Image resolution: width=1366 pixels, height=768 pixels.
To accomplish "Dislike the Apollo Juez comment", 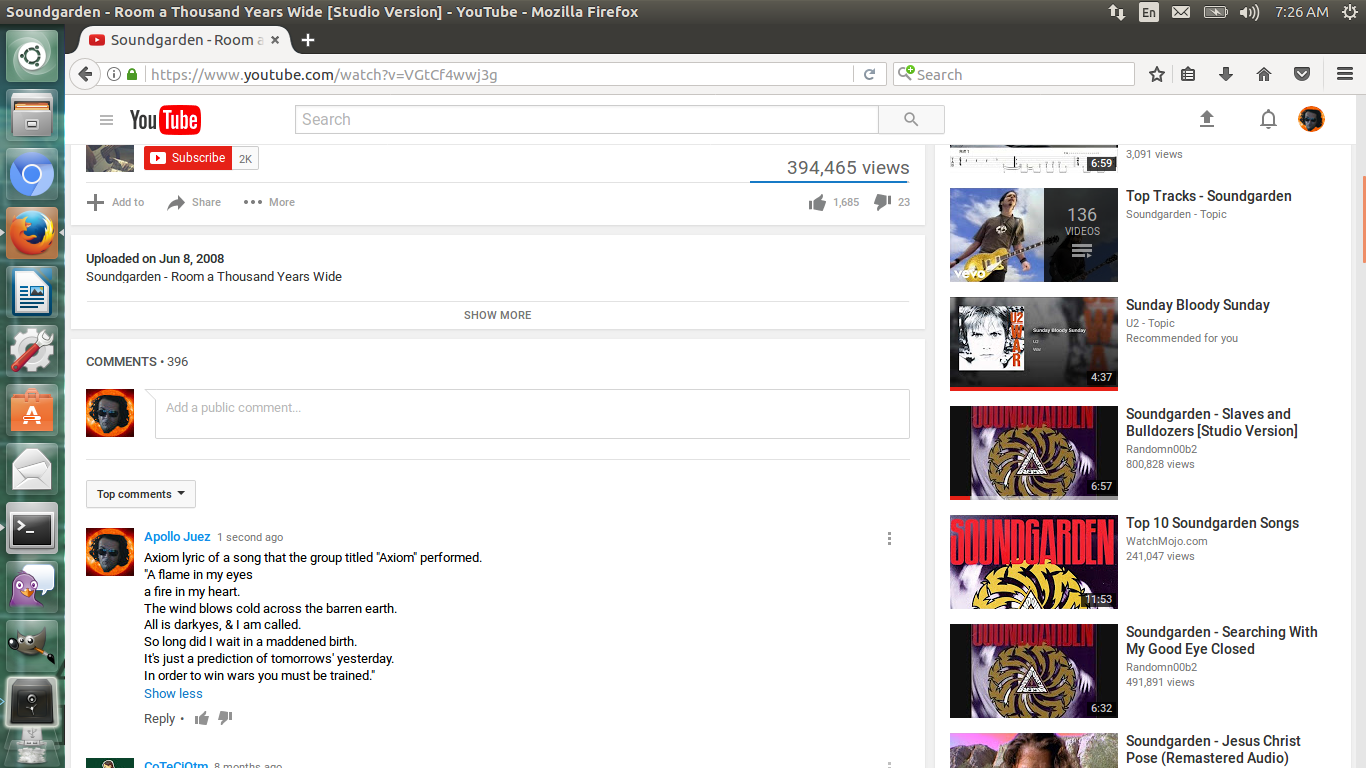I will click(225, 718).
